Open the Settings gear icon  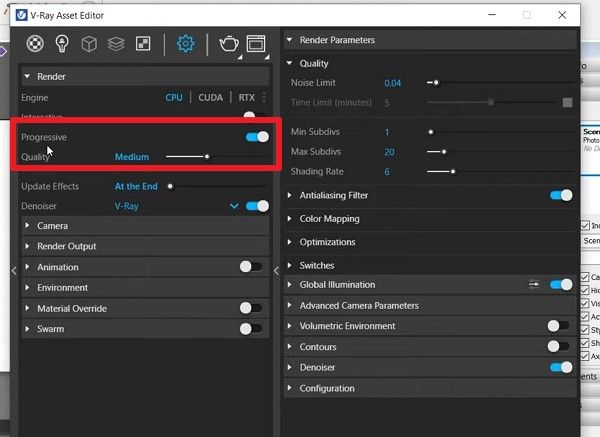tap(186, 44)
